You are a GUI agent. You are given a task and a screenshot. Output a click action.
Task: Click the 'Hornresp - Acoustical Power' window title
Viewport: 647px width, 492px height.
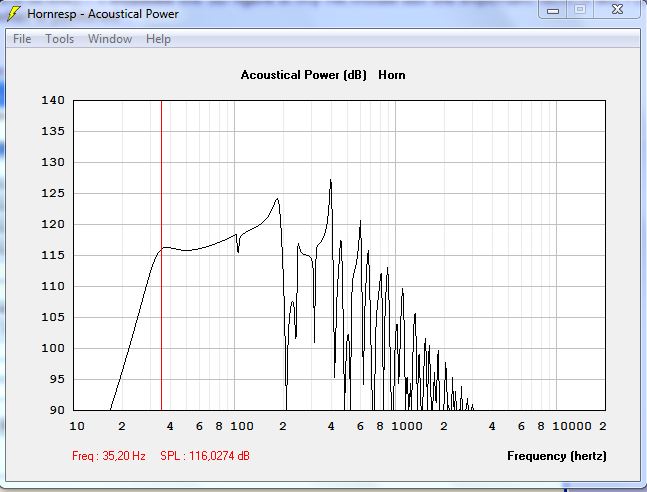click(103, 14)
